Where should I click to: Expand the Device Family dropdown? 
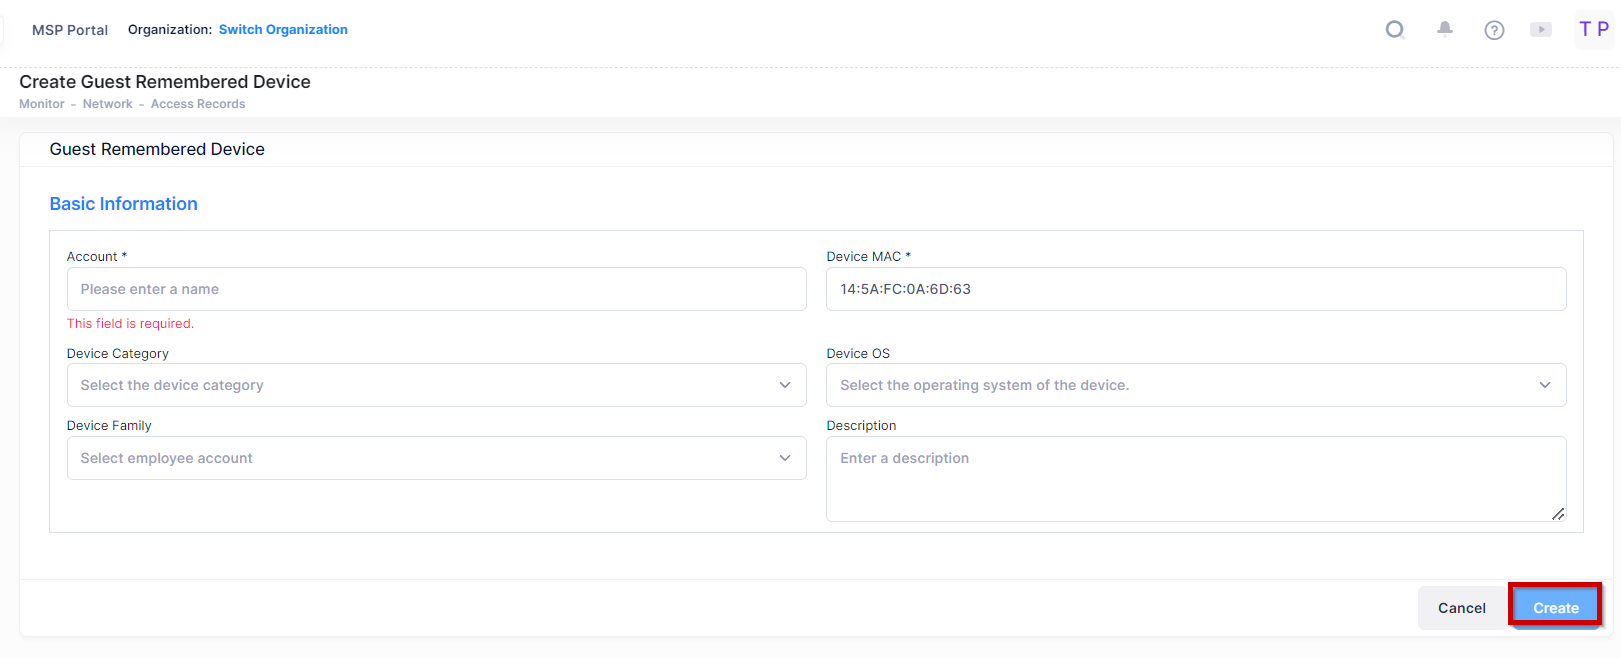(436, 458)
